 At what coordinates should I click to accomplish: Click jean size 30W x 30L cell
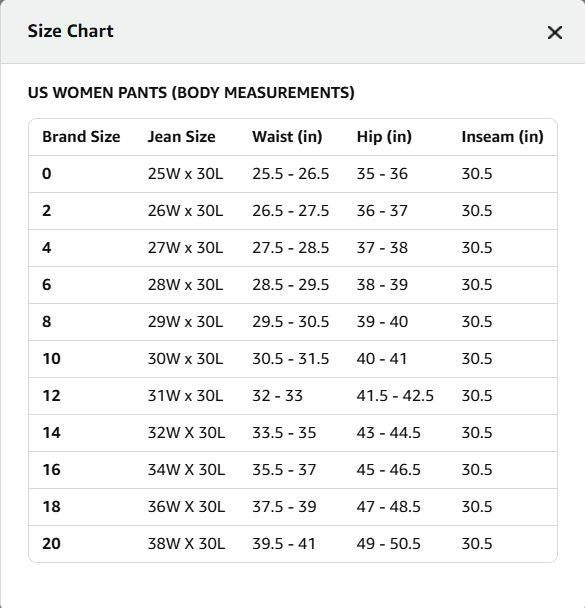point(185,359)
